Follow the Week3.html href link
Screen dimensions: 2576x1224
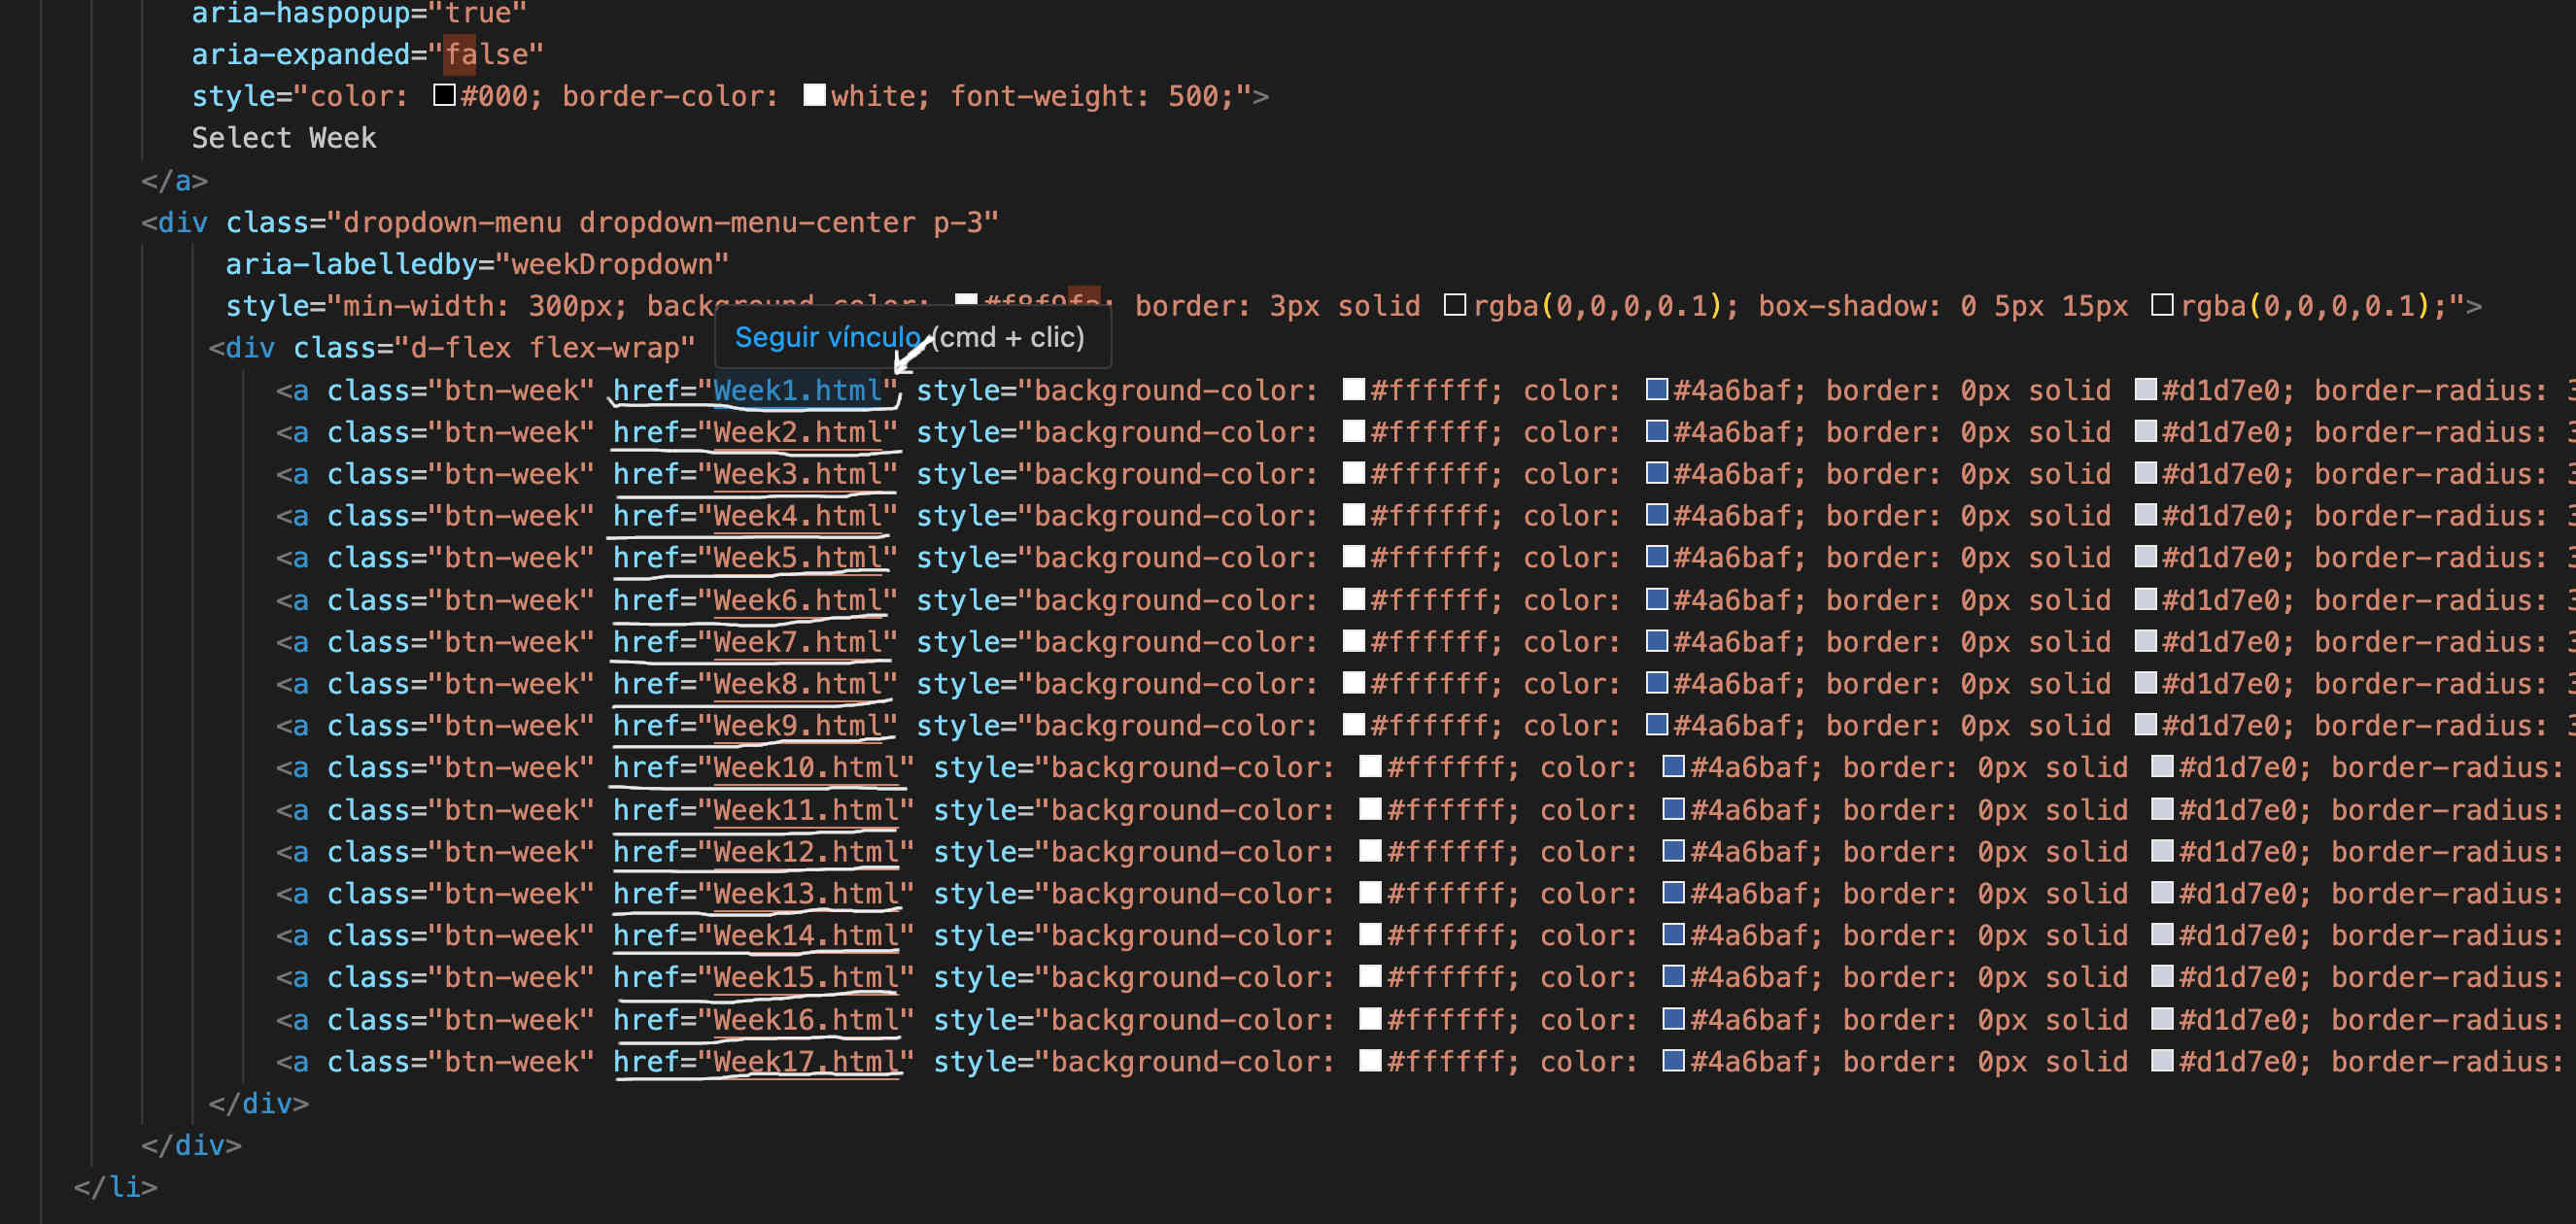798,475
